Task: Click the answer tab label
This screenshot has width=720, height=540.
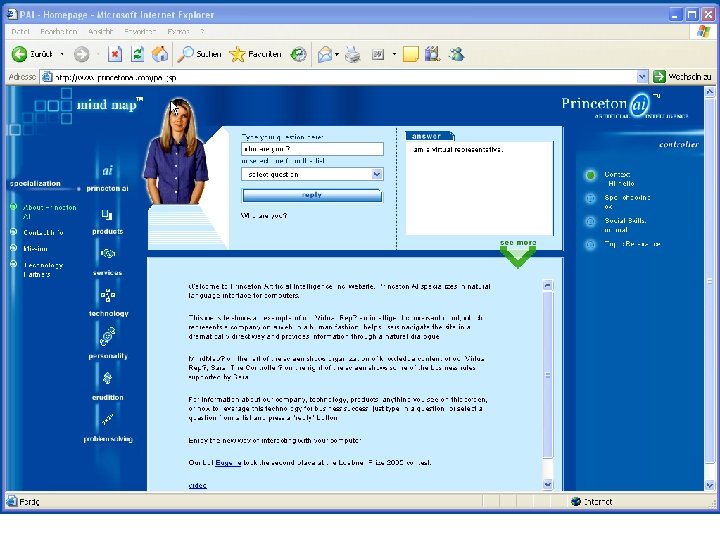Action: pos(429,136)
